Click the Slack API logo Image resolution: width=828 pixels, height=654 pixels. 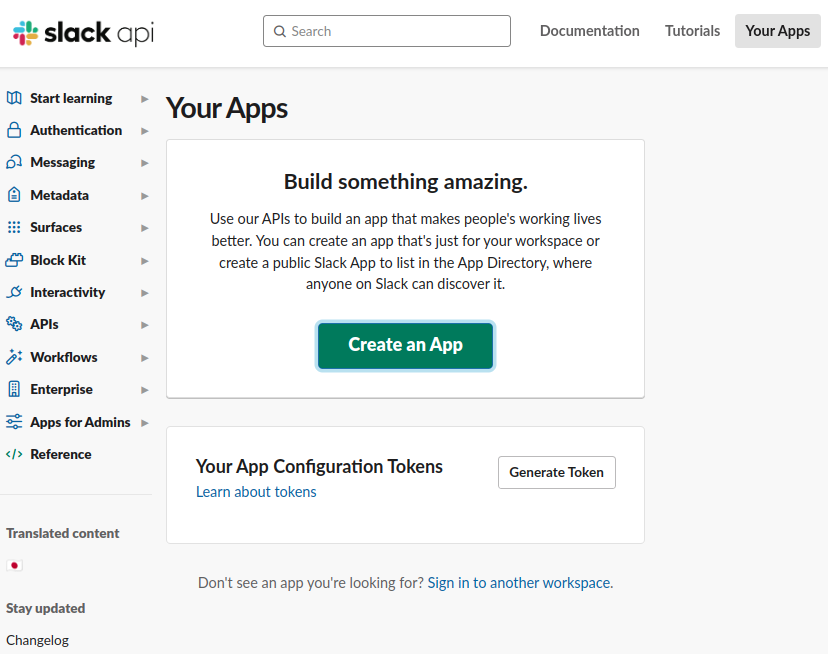click(84, 33)
